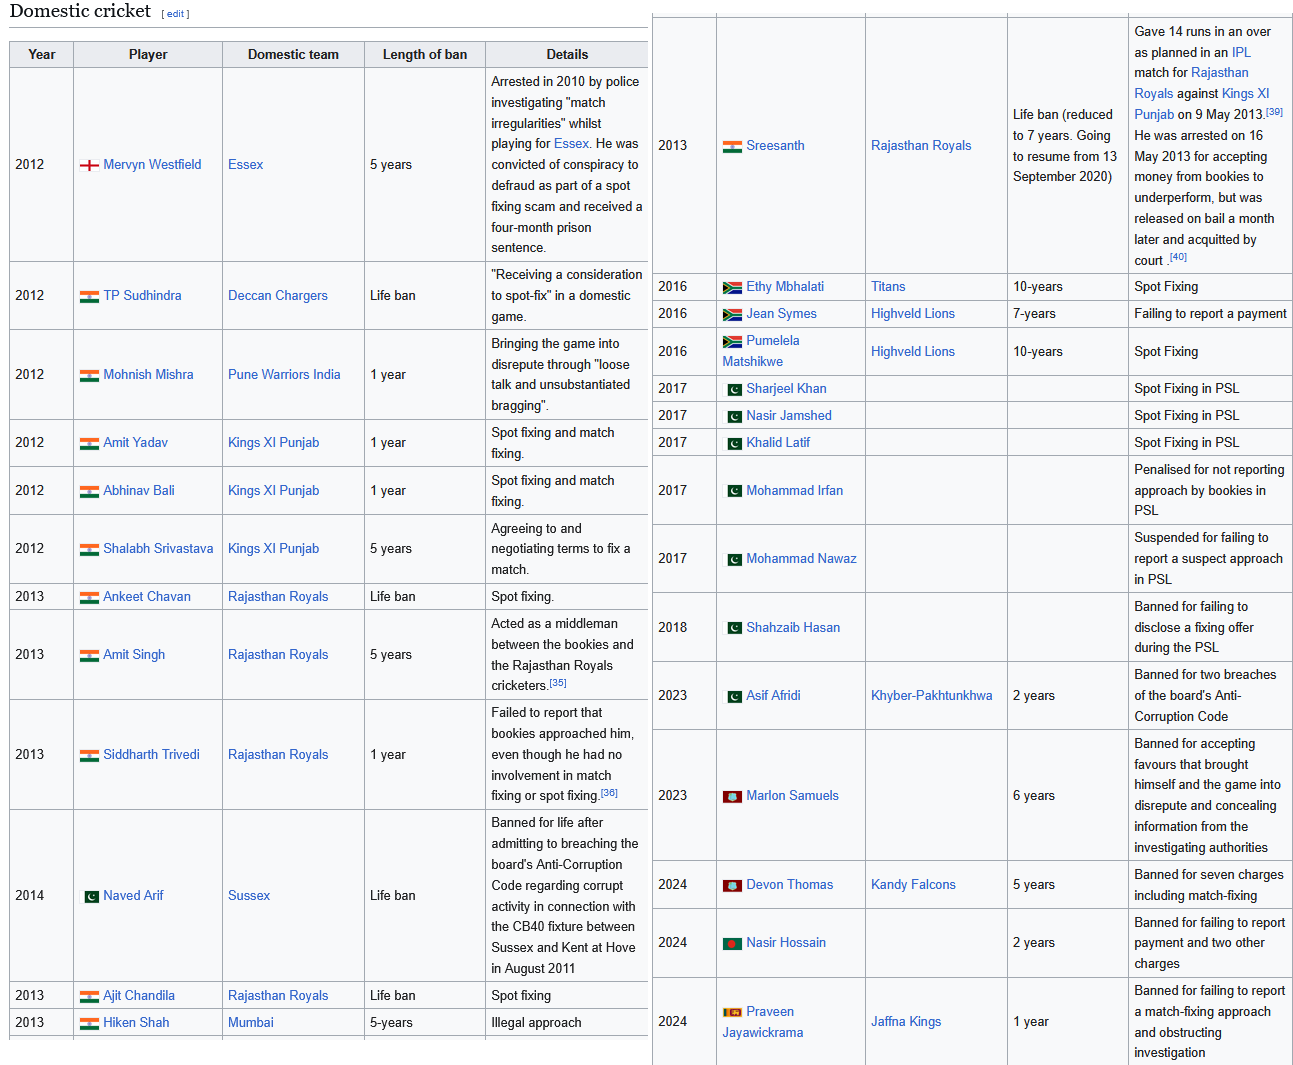Screen dimensions: 1293x1065
Task: Click the Pakistan flag beside Mohammad Irfan
Action: [x=732, y=491]
